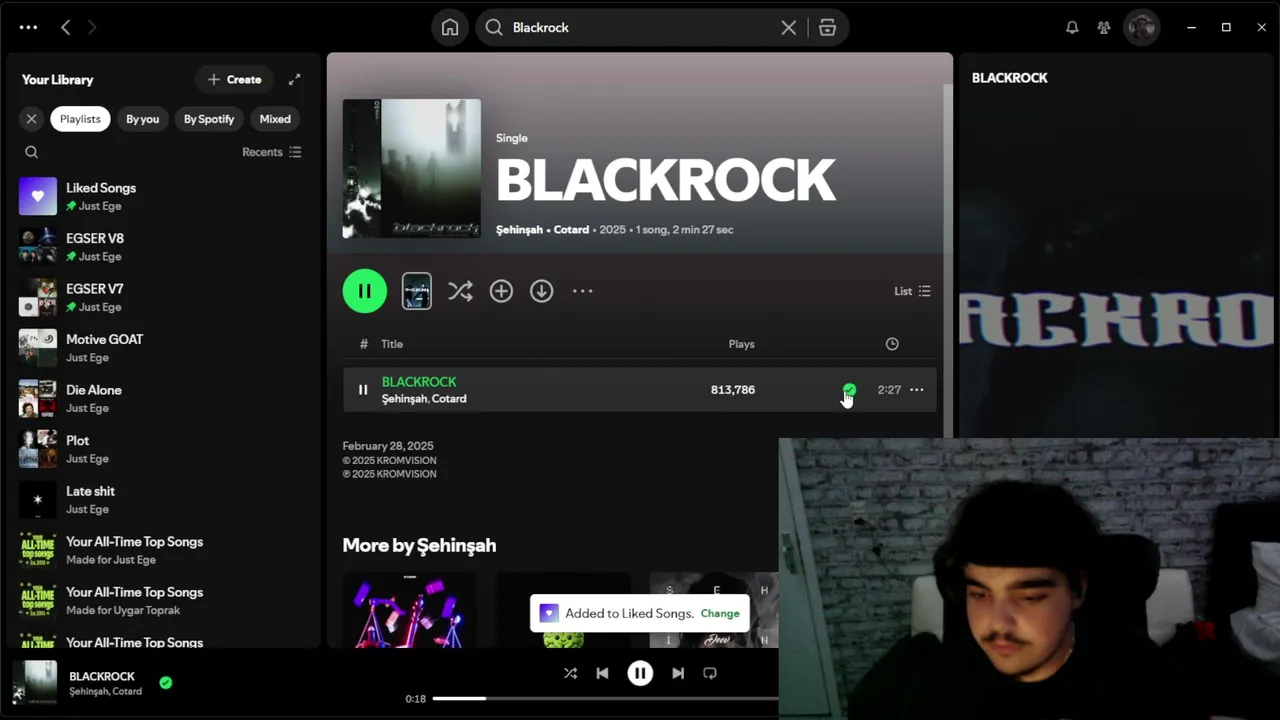The width and height of the screenshot is (1280, 720).
Task: Open EGSER V7 playlist
Action: [162, 297]
